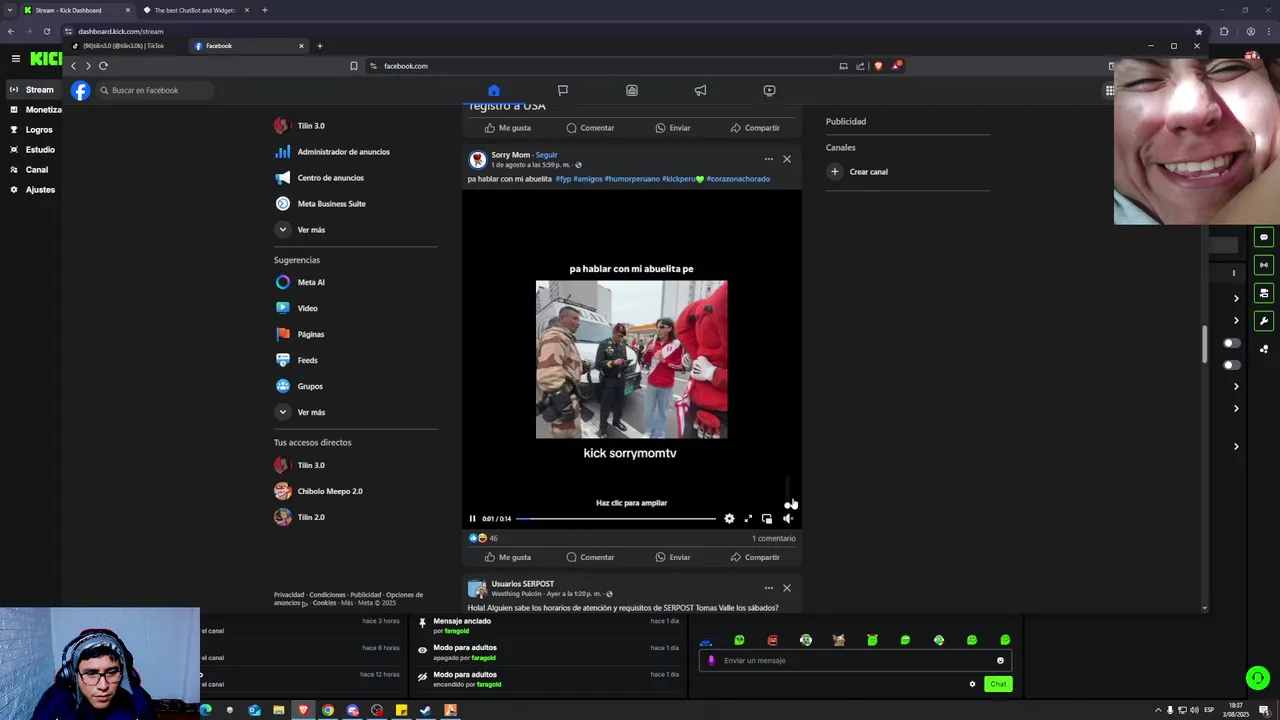Toggle the upper switch in the Kick panel
Screen dimensions: 1280x720
(x=1231, y=343)
